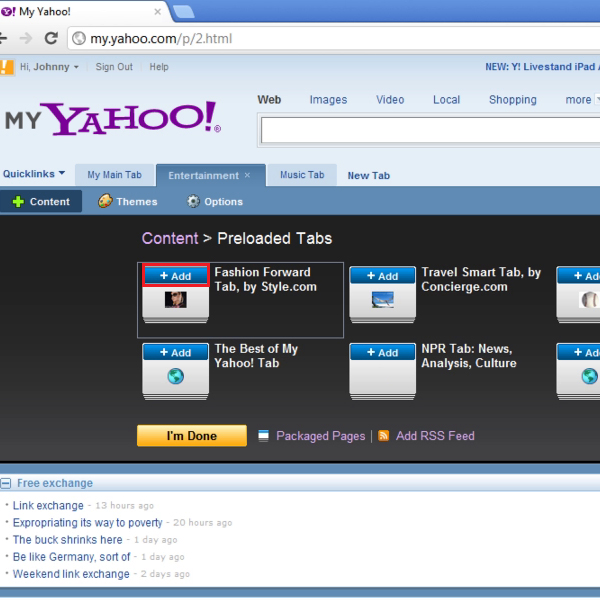Click the Content breadcrumb link
This screenshot has height=600, width=600.
click(170, 238)
